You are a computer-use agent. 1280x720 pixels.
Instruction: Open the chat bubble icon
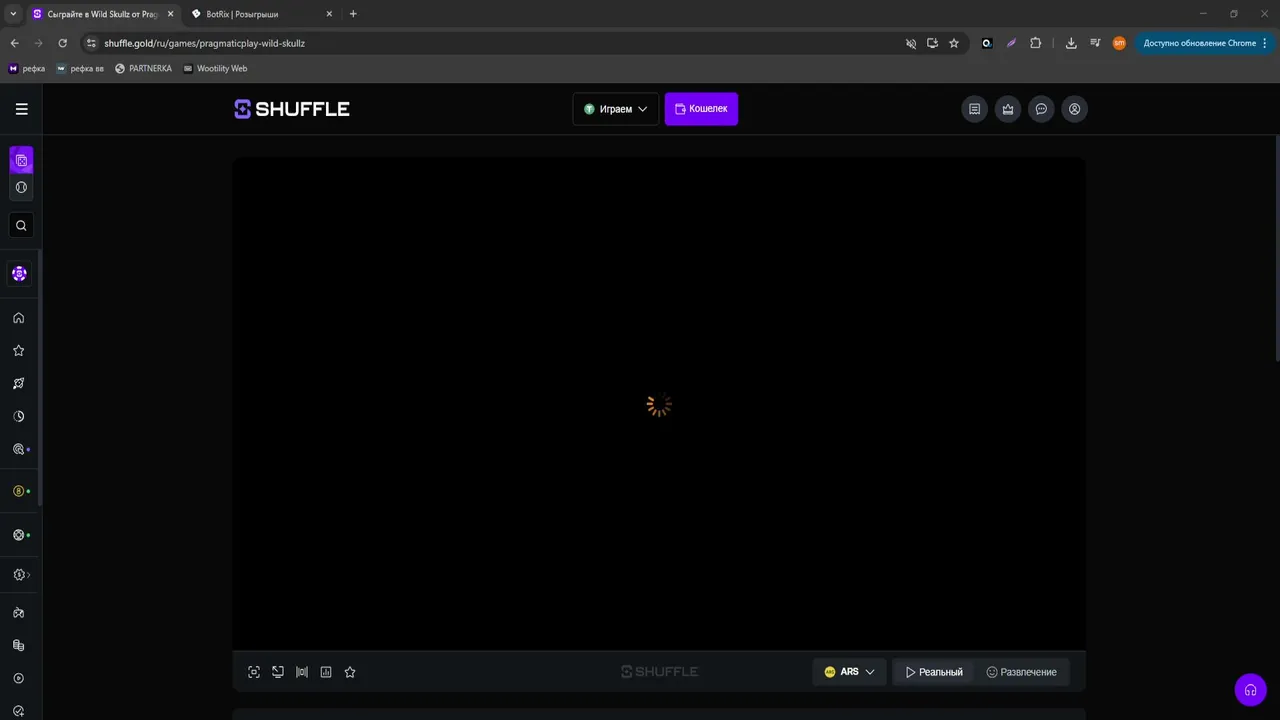(1041, 109)
